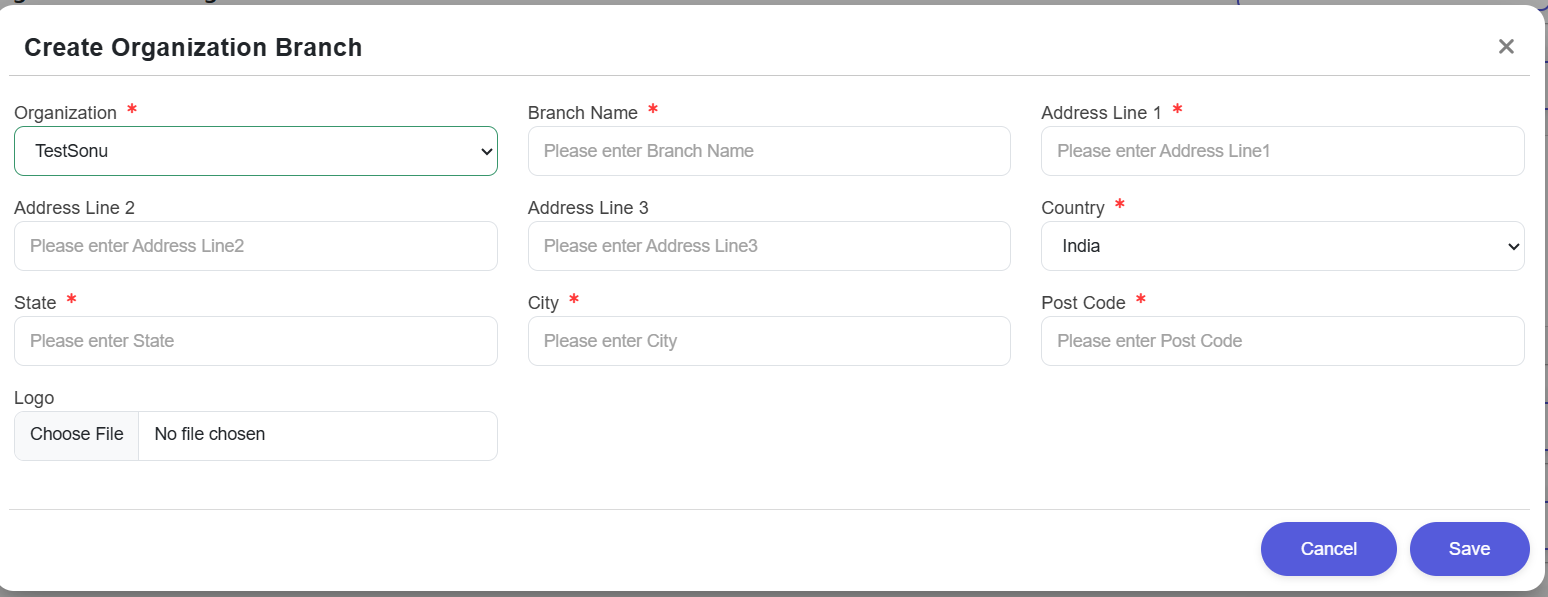Image resolution: width=1548 pixels, height=597 pixels.
Task: Select the Address Line 3 text box
Action: (x=769, y=246)
